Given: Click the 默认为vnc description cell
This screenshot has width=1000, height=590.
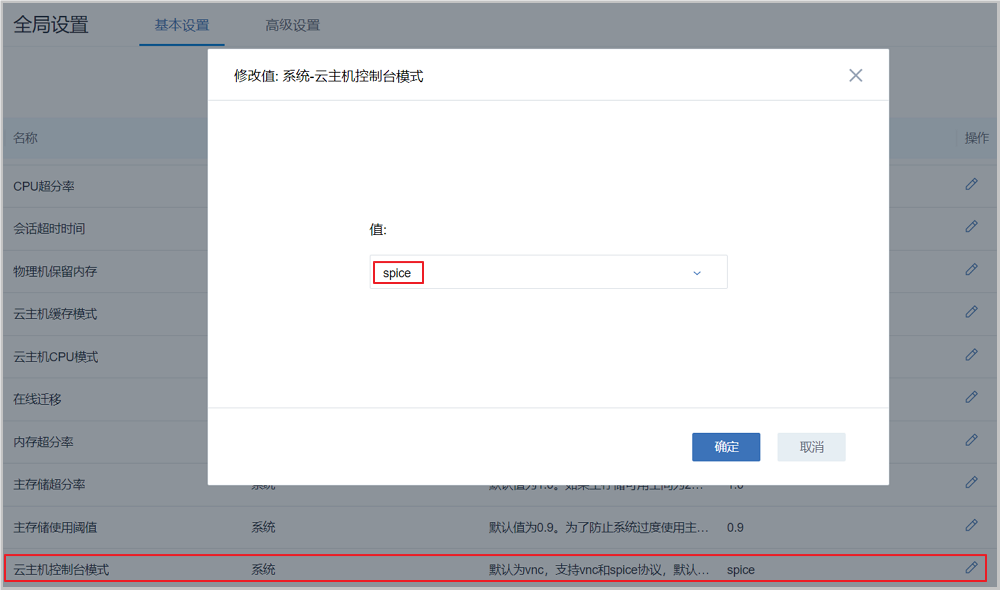Looking at the screenshot, I should pyautogui.click(x=598, y=570).
